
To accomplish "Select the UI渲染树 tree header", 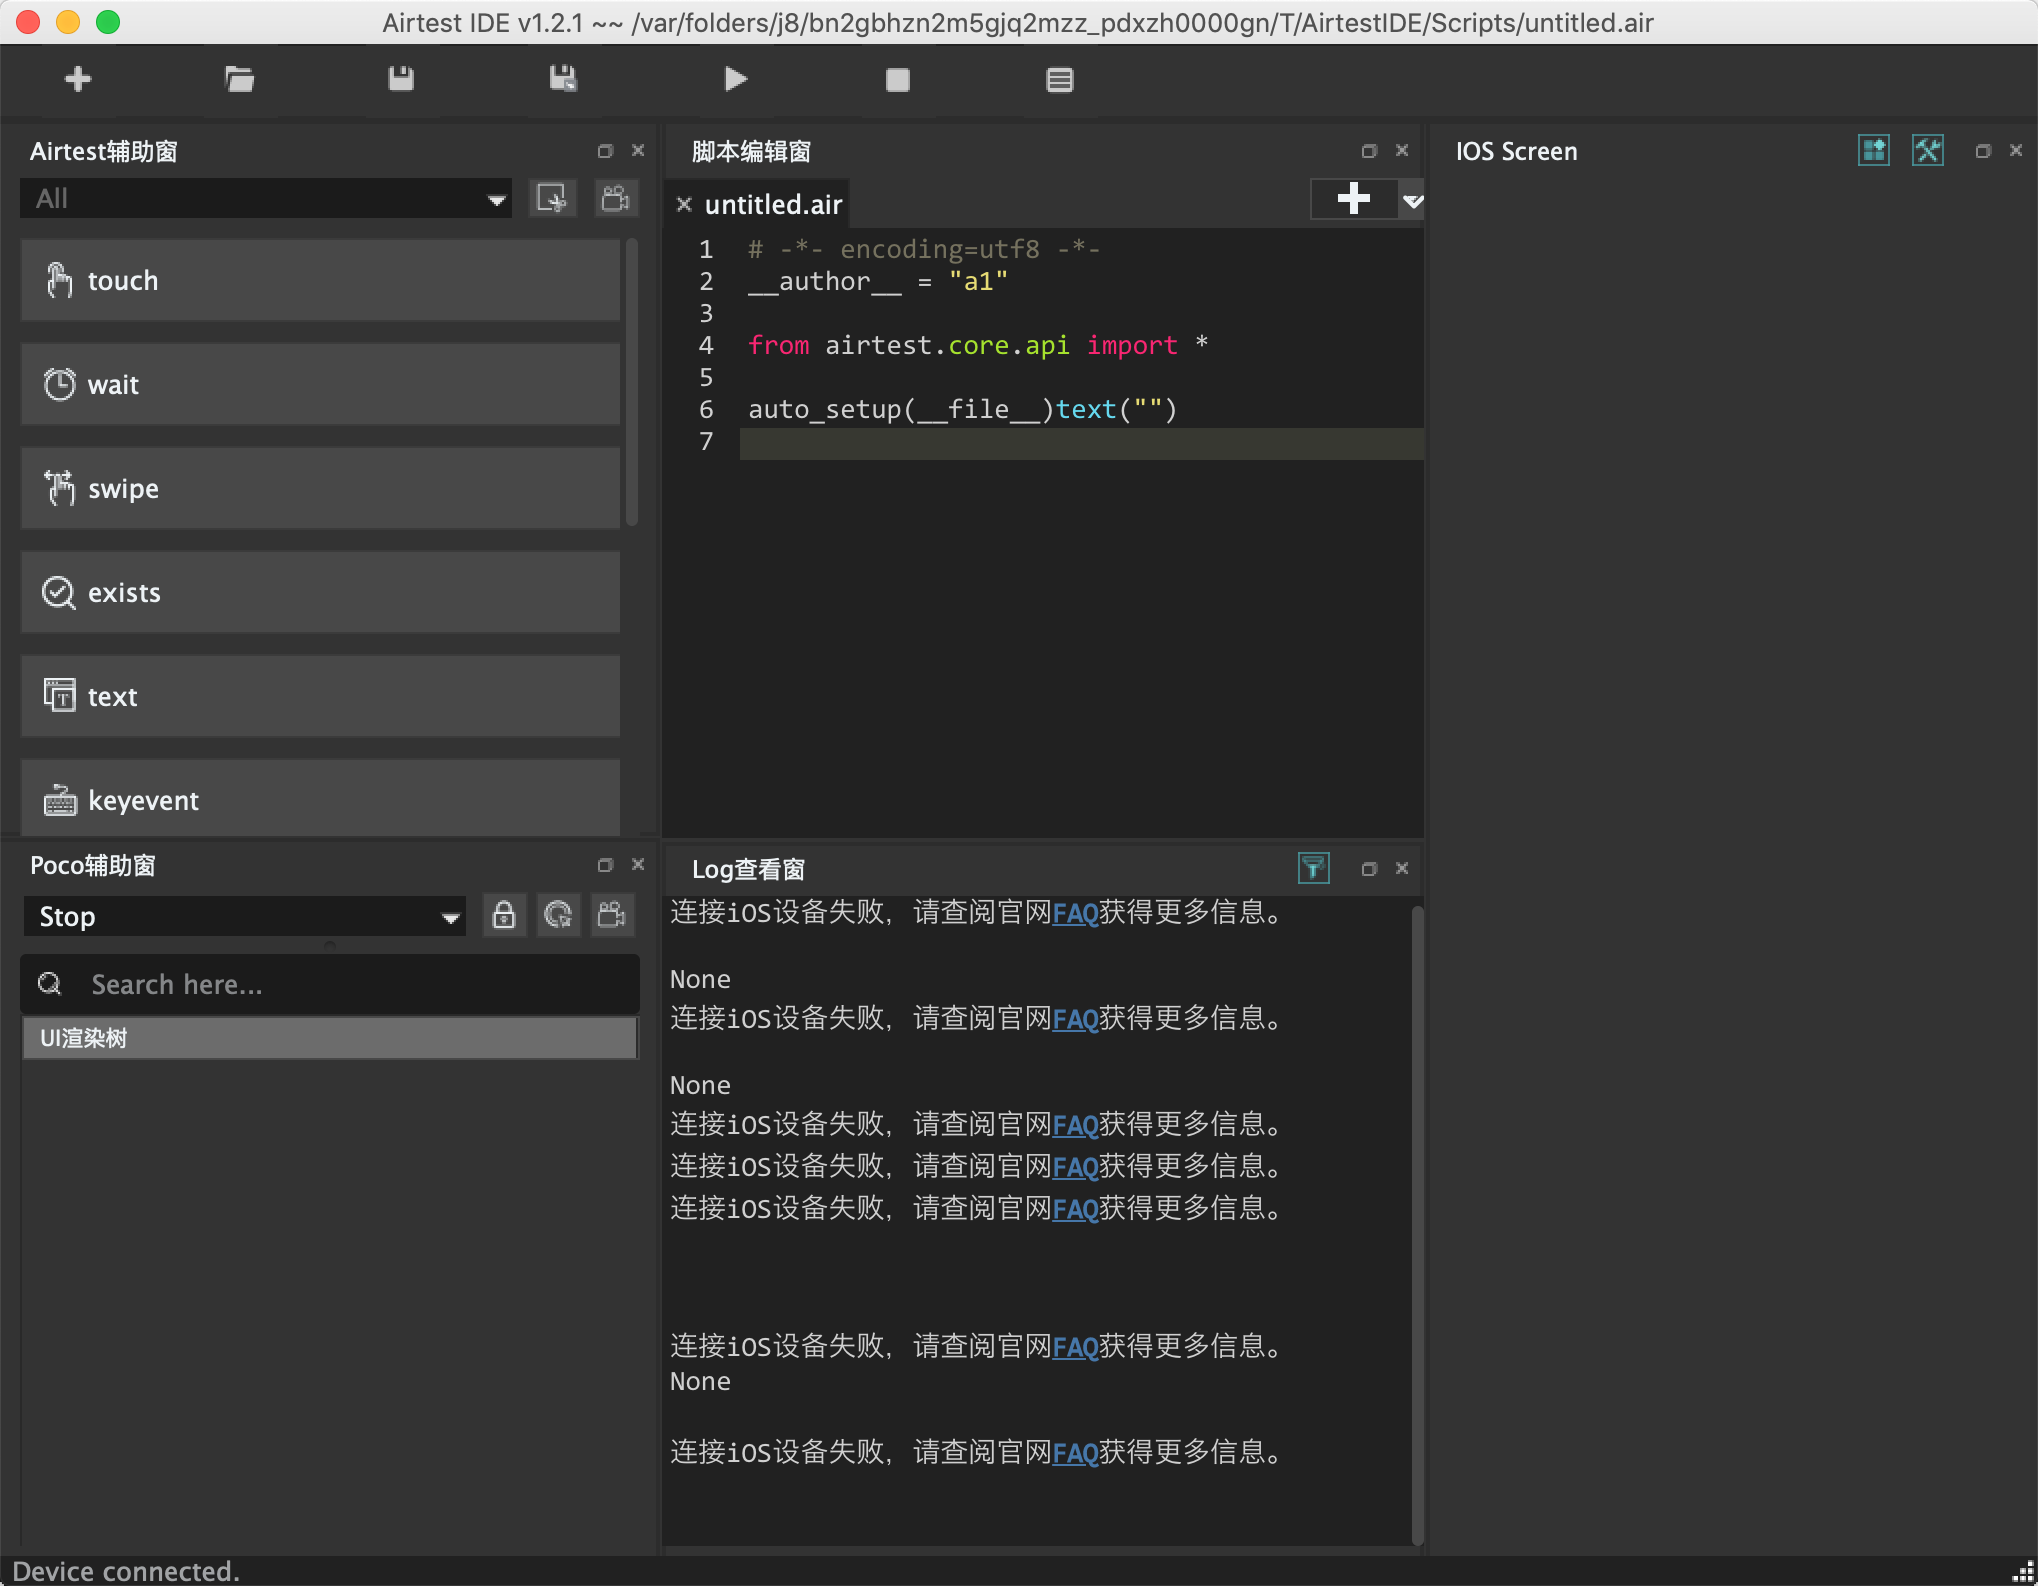I will 330,1038.
